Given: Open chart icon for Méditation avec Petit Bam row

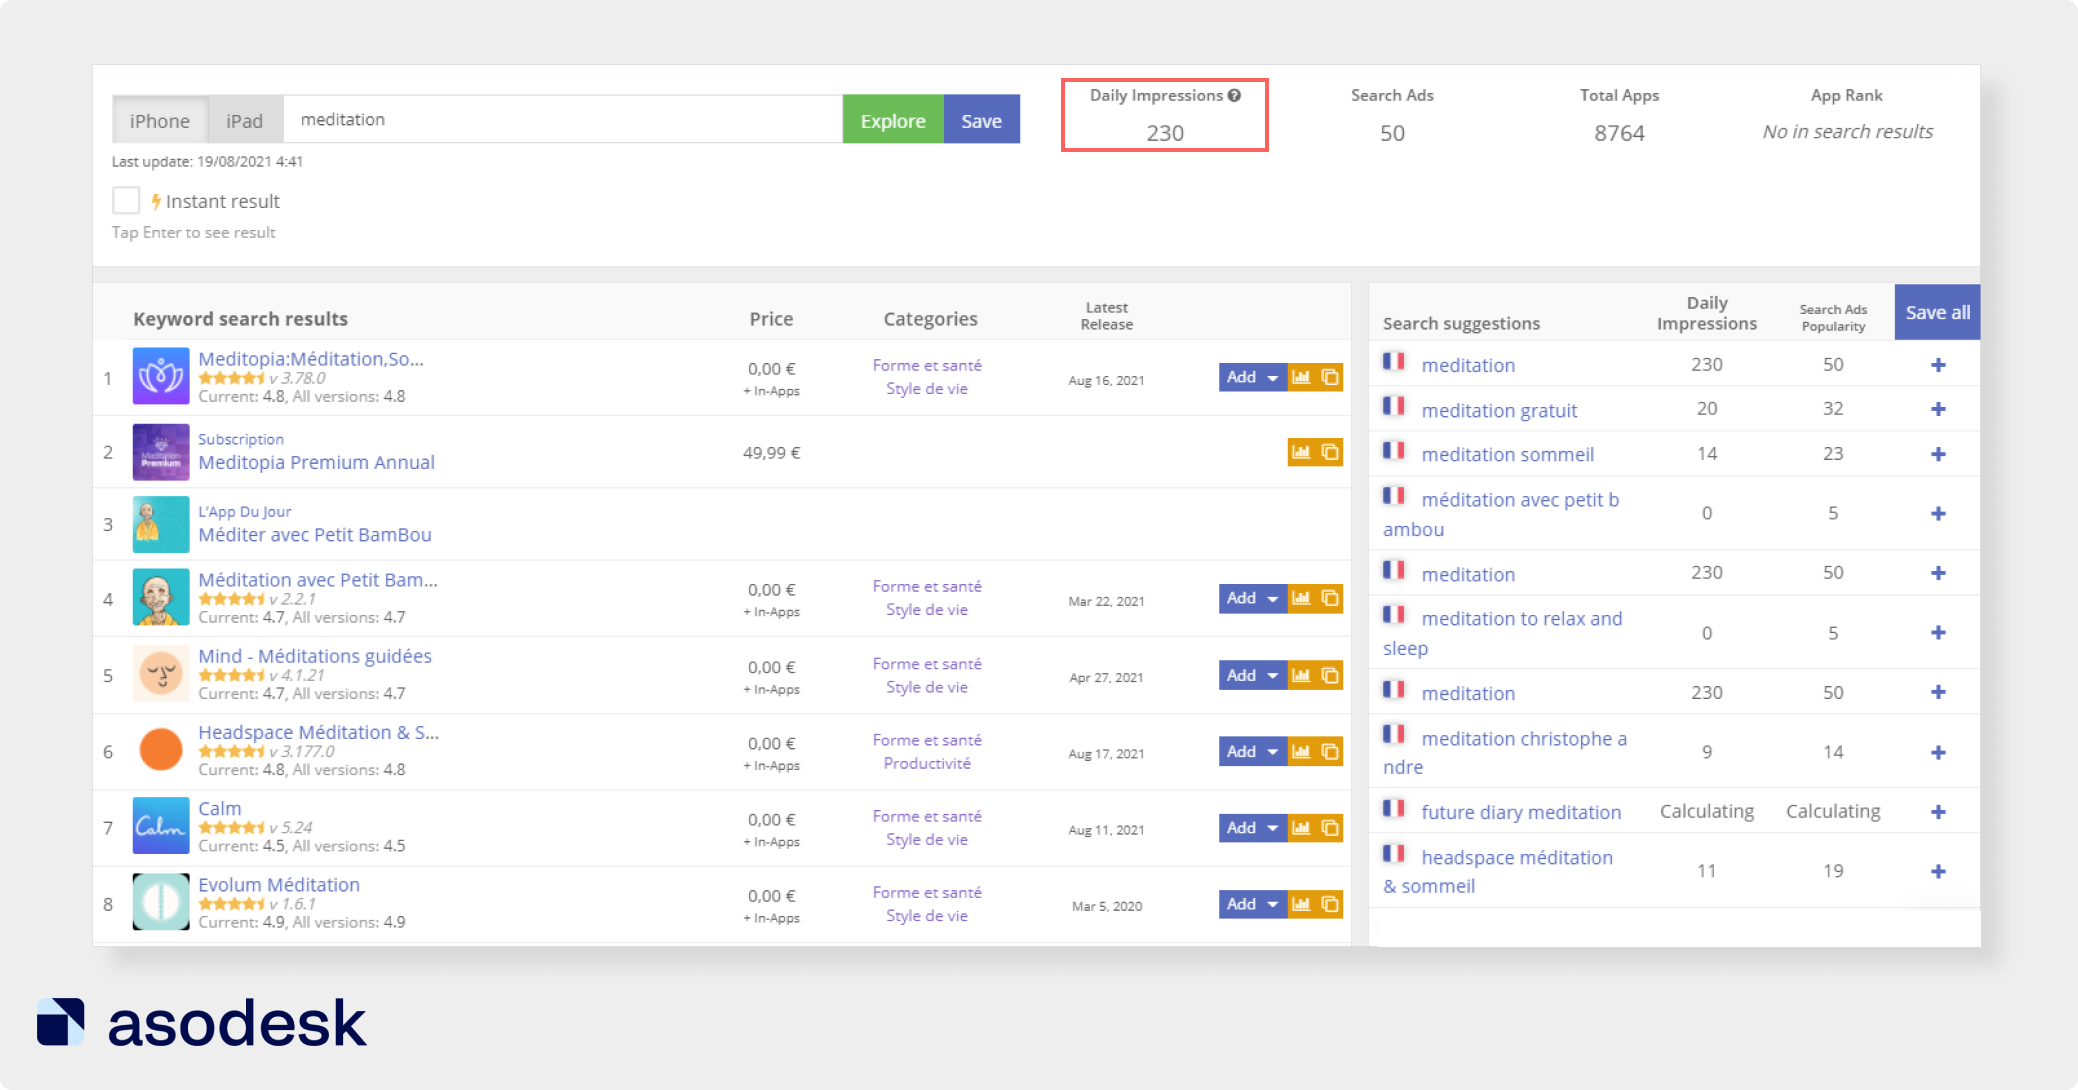Looking at the screenshot, I should pyautogui.click(x=1300, y=598).
